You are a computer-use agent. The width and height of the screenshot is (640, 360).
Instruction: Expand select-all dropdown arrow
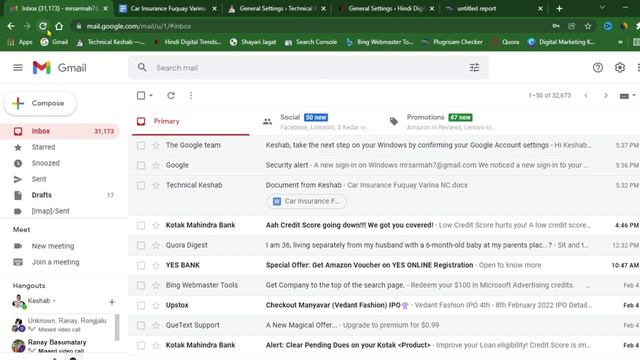tap(151, 96)
